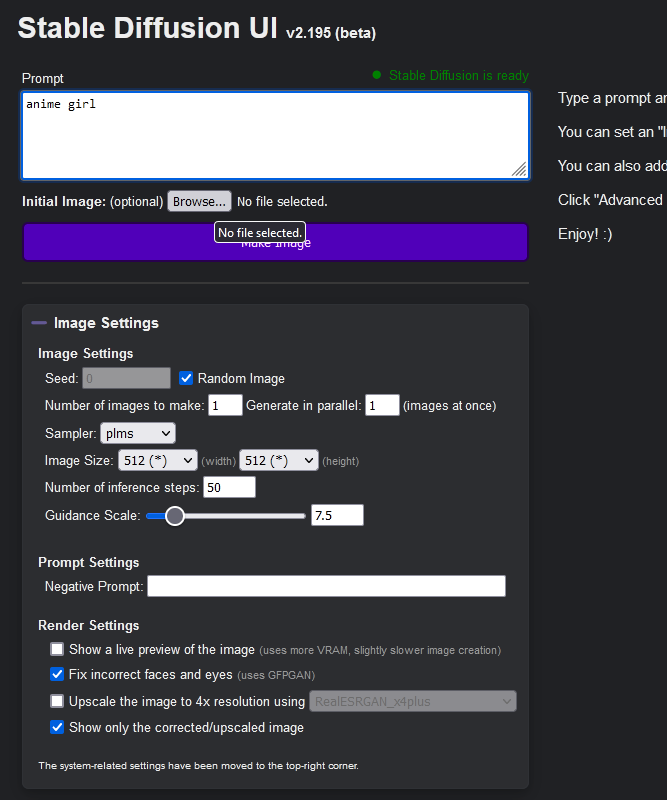
Task: Click the 'Enjoy! :)' text on the right
Action: point(585,234)
